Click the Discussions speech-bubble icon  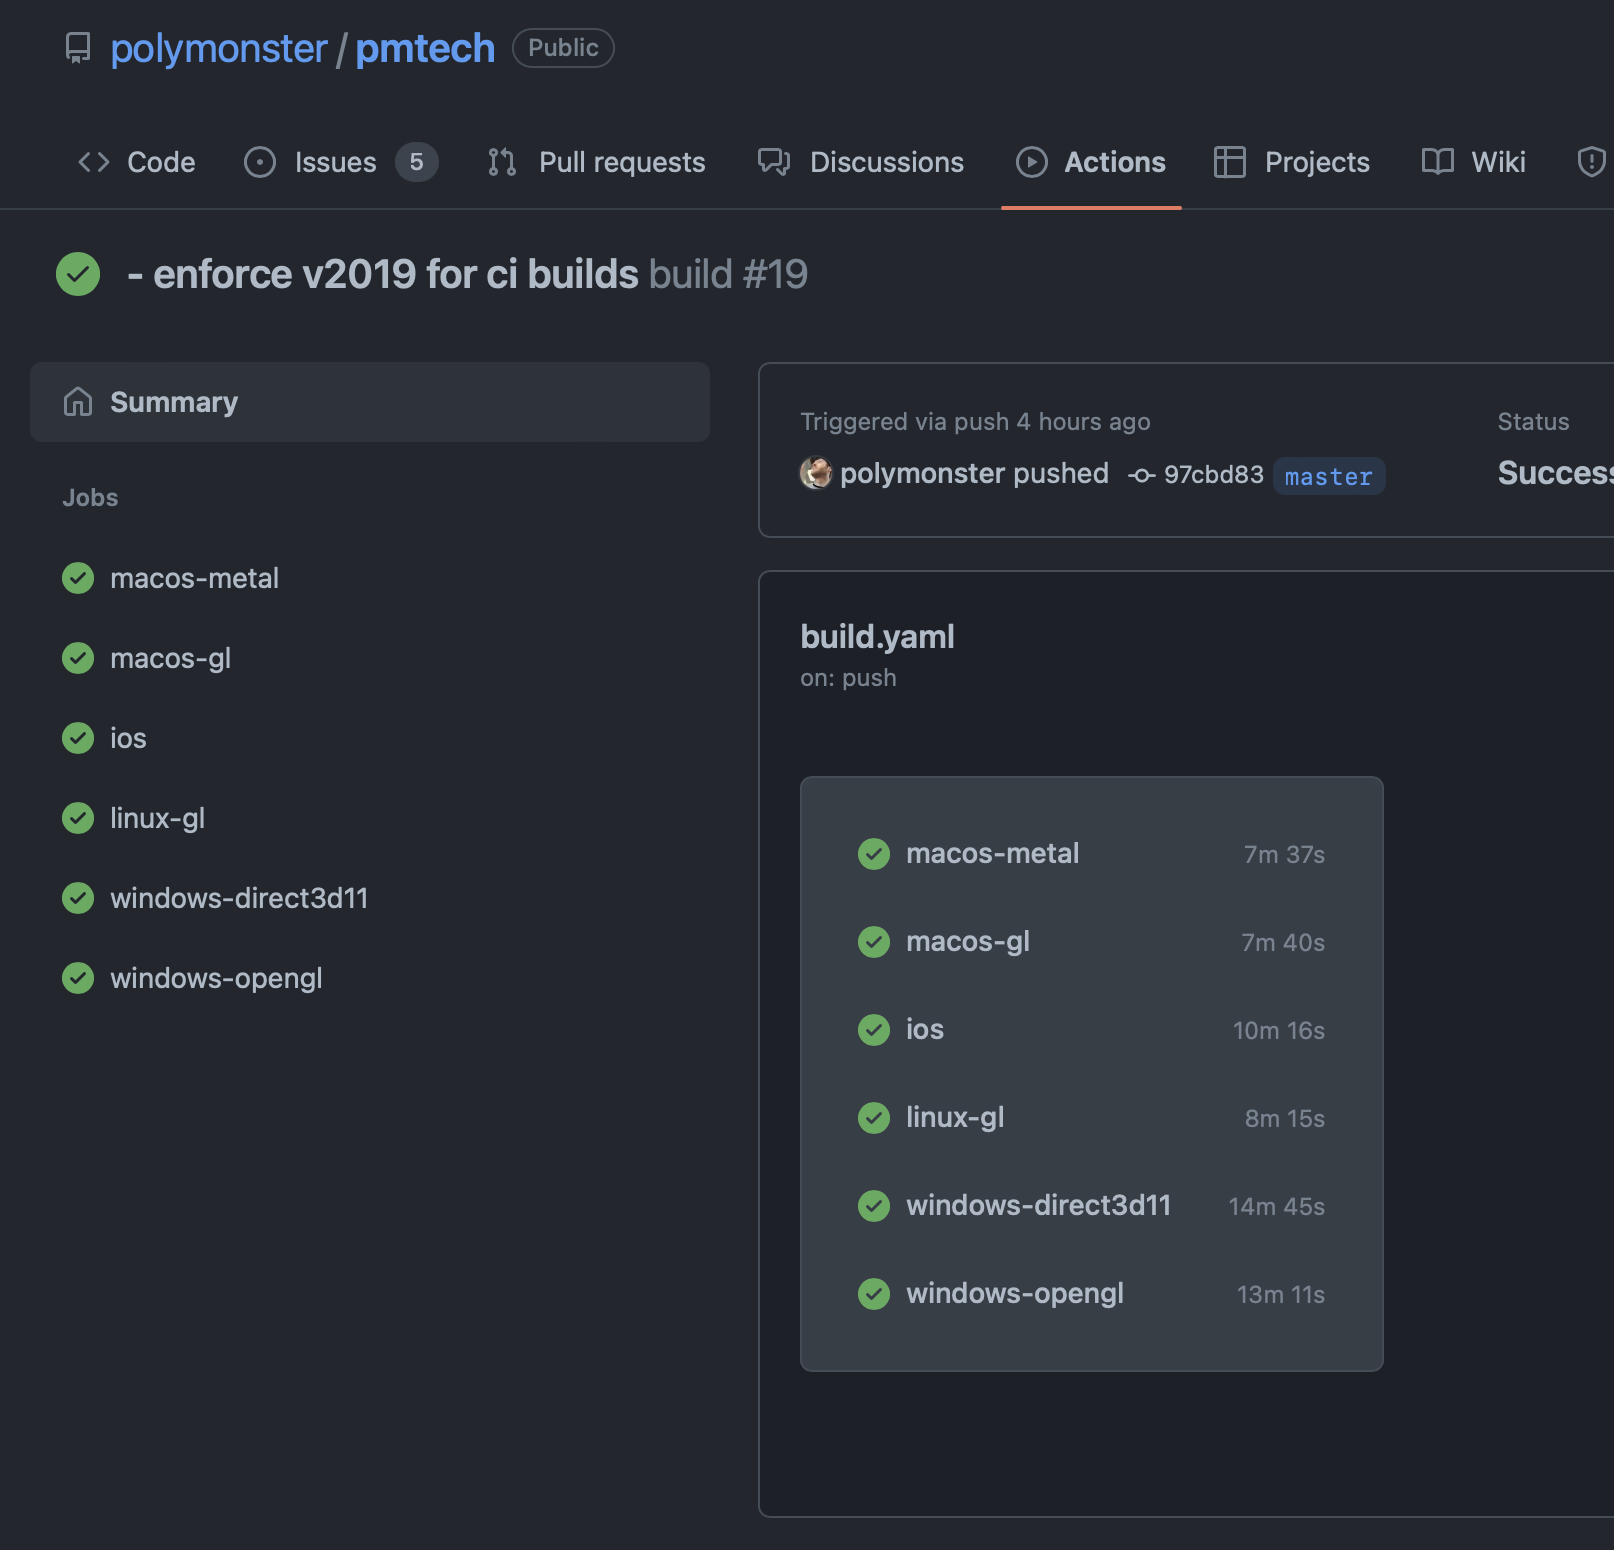point(774,162)
